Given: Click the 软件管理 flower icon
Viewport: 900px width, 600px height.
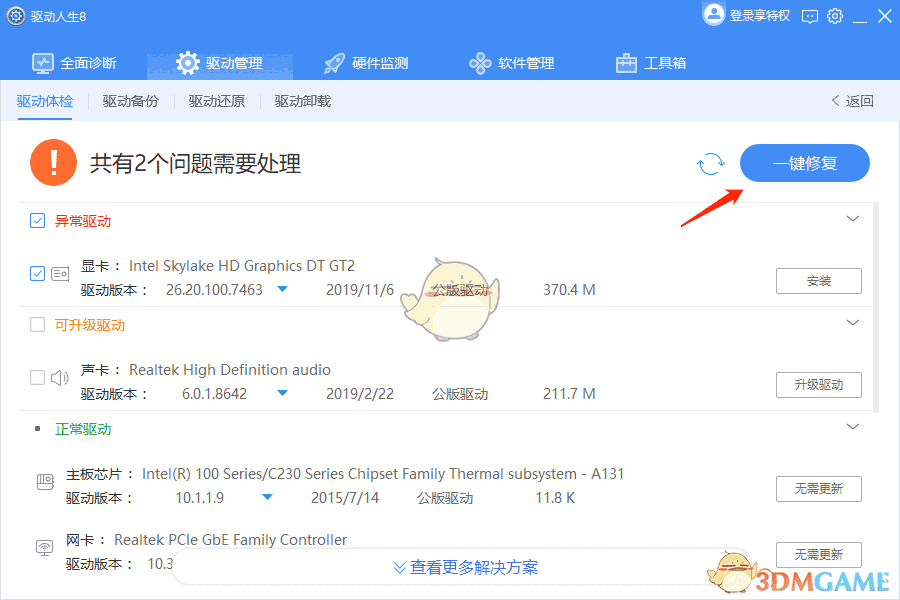Looking at the screenshot, I should [480, 63].
